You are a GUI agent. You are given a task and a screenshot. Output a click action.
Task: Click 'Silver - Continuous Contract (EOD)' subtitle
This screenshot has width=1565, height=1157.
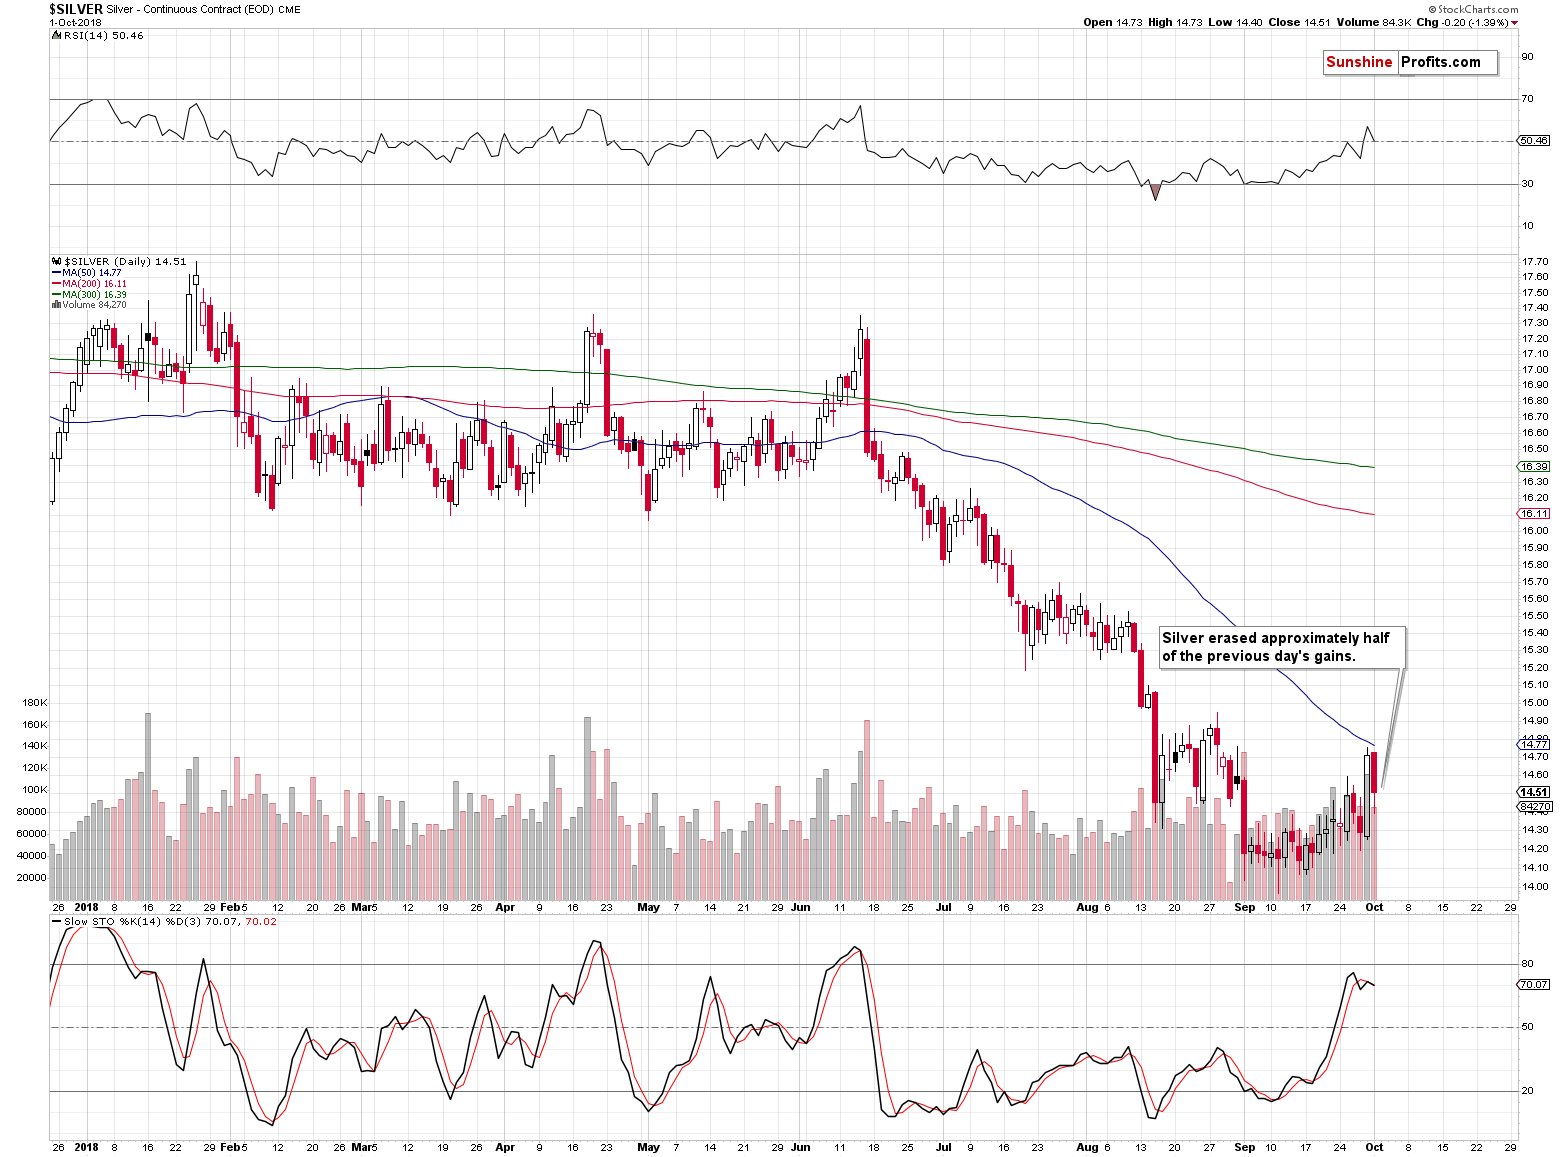(189, 10)
